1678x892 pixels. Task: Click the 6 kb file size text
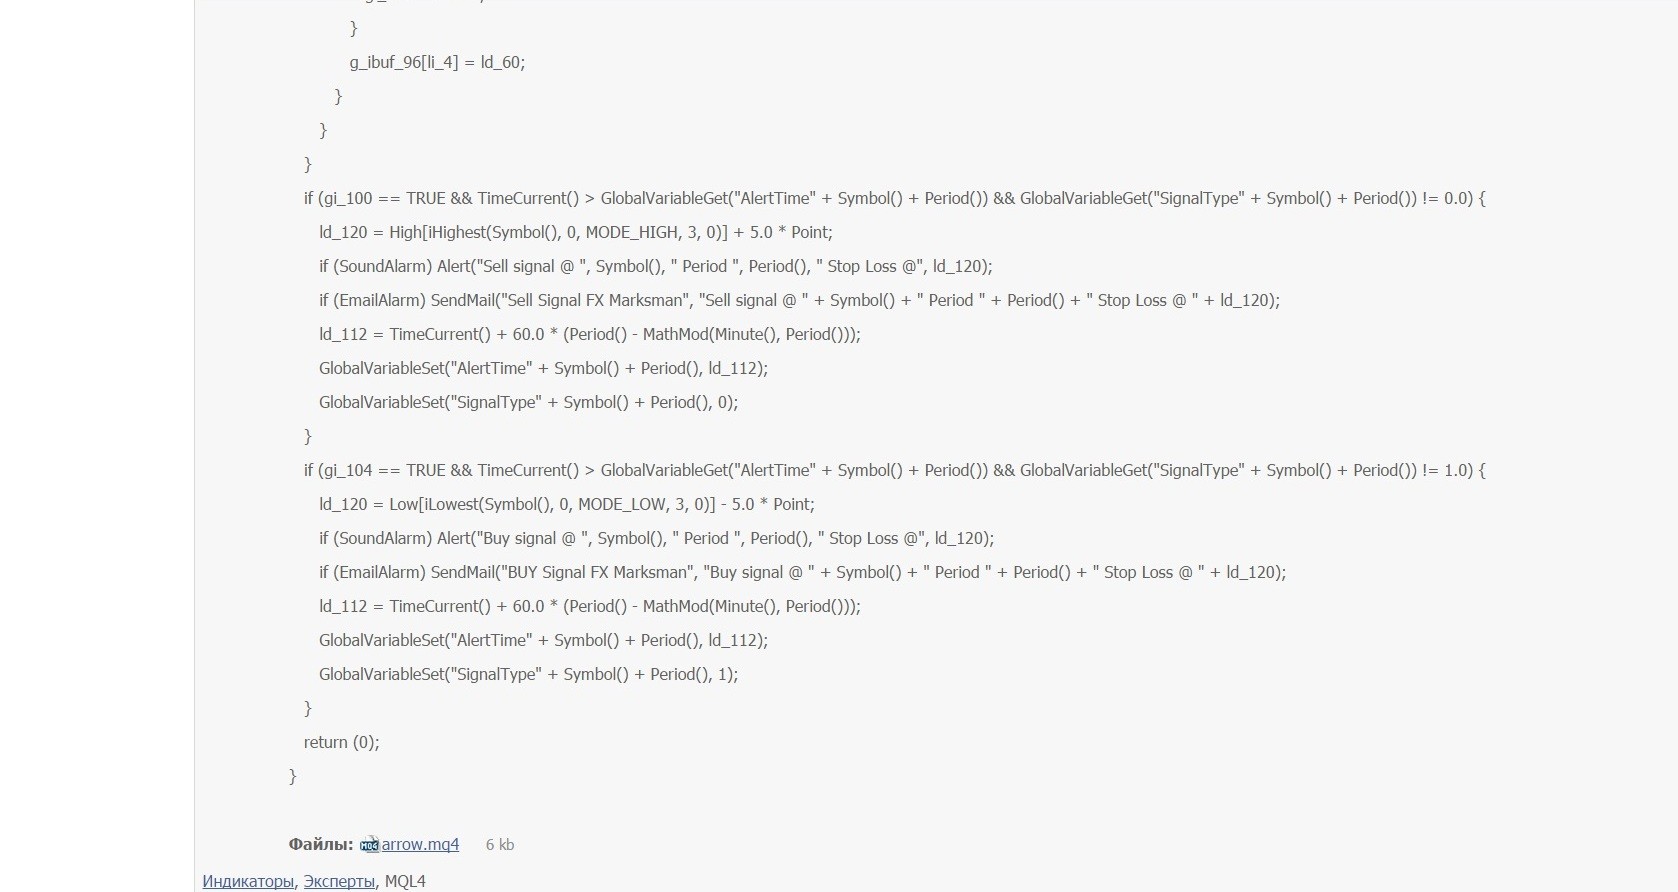(x=500, y=845)
